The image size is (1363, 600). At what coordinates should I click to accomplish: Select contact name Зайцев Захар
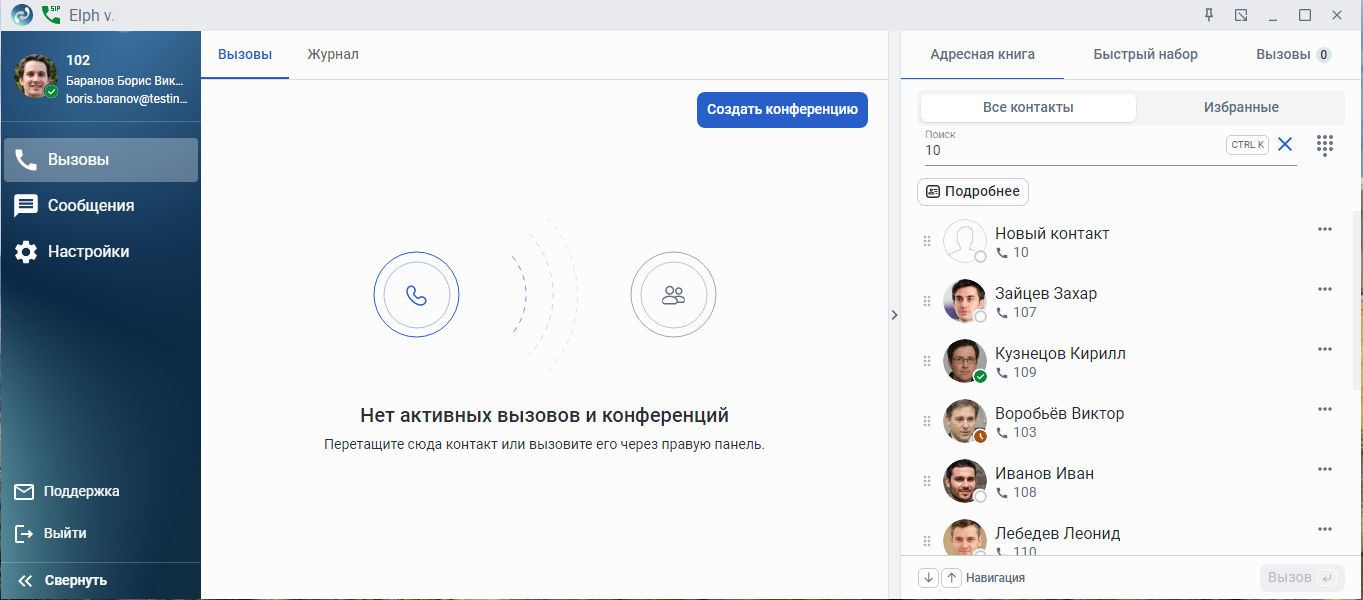(1046, 293)
